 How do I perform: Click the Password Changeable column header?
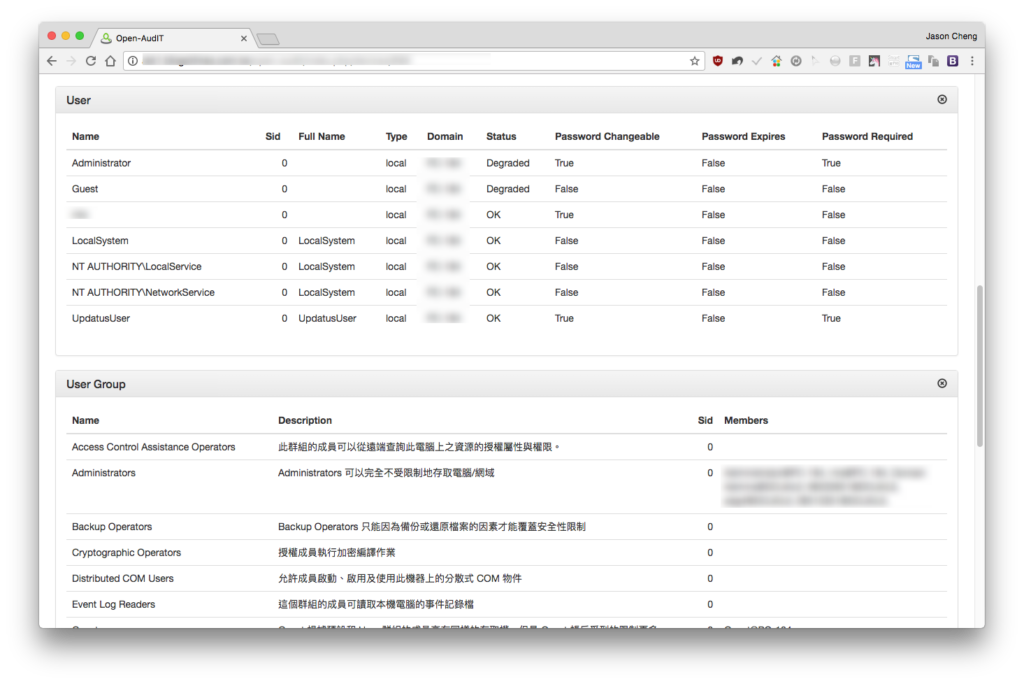pos(607,137)
